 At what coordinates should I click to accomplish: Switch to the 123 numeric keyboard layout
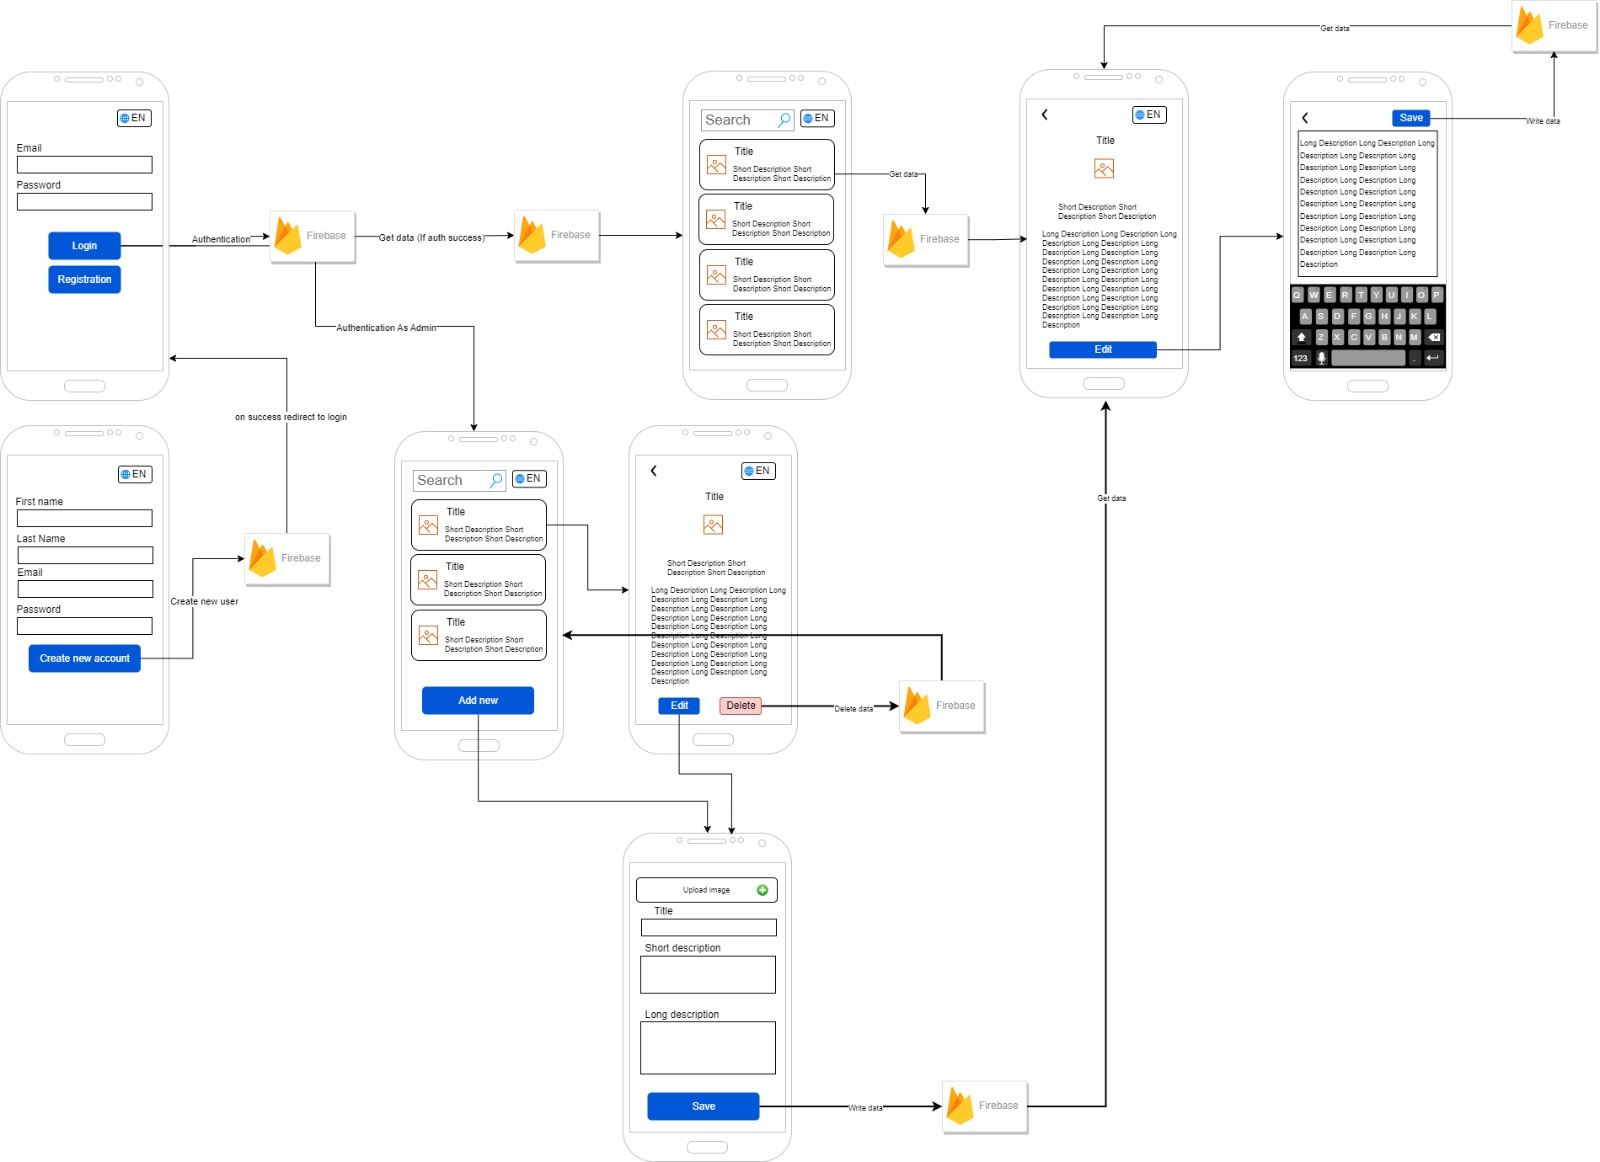point(1300,358)
